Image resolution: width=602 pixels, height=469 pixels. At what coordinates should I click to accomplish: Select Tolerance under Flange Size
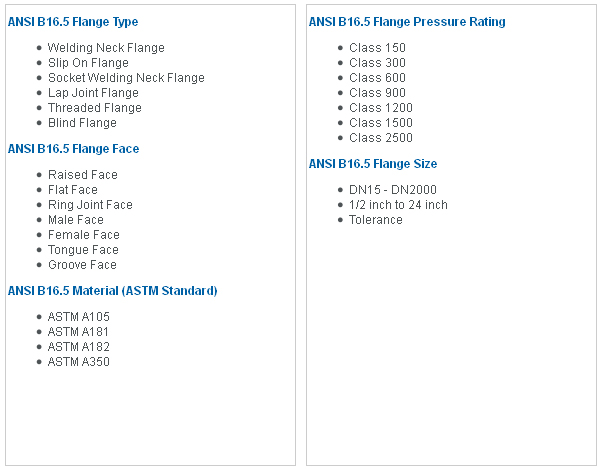coord(375,220)
